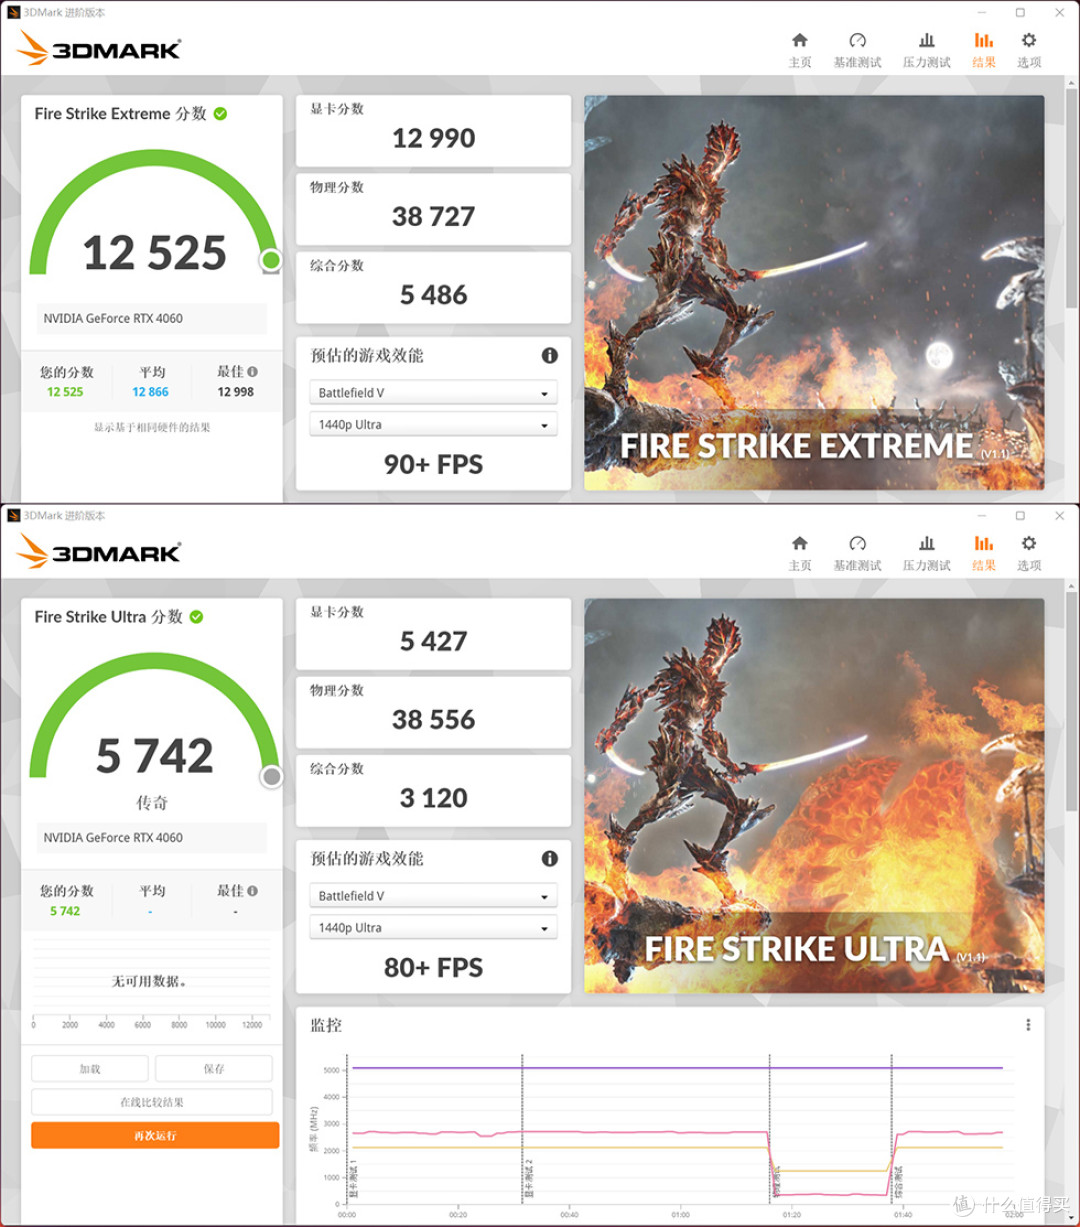The image size is (1080, 1227).
Task: Open the three-dot menu of the 监控 panel
Action: click(1027, 1025)
